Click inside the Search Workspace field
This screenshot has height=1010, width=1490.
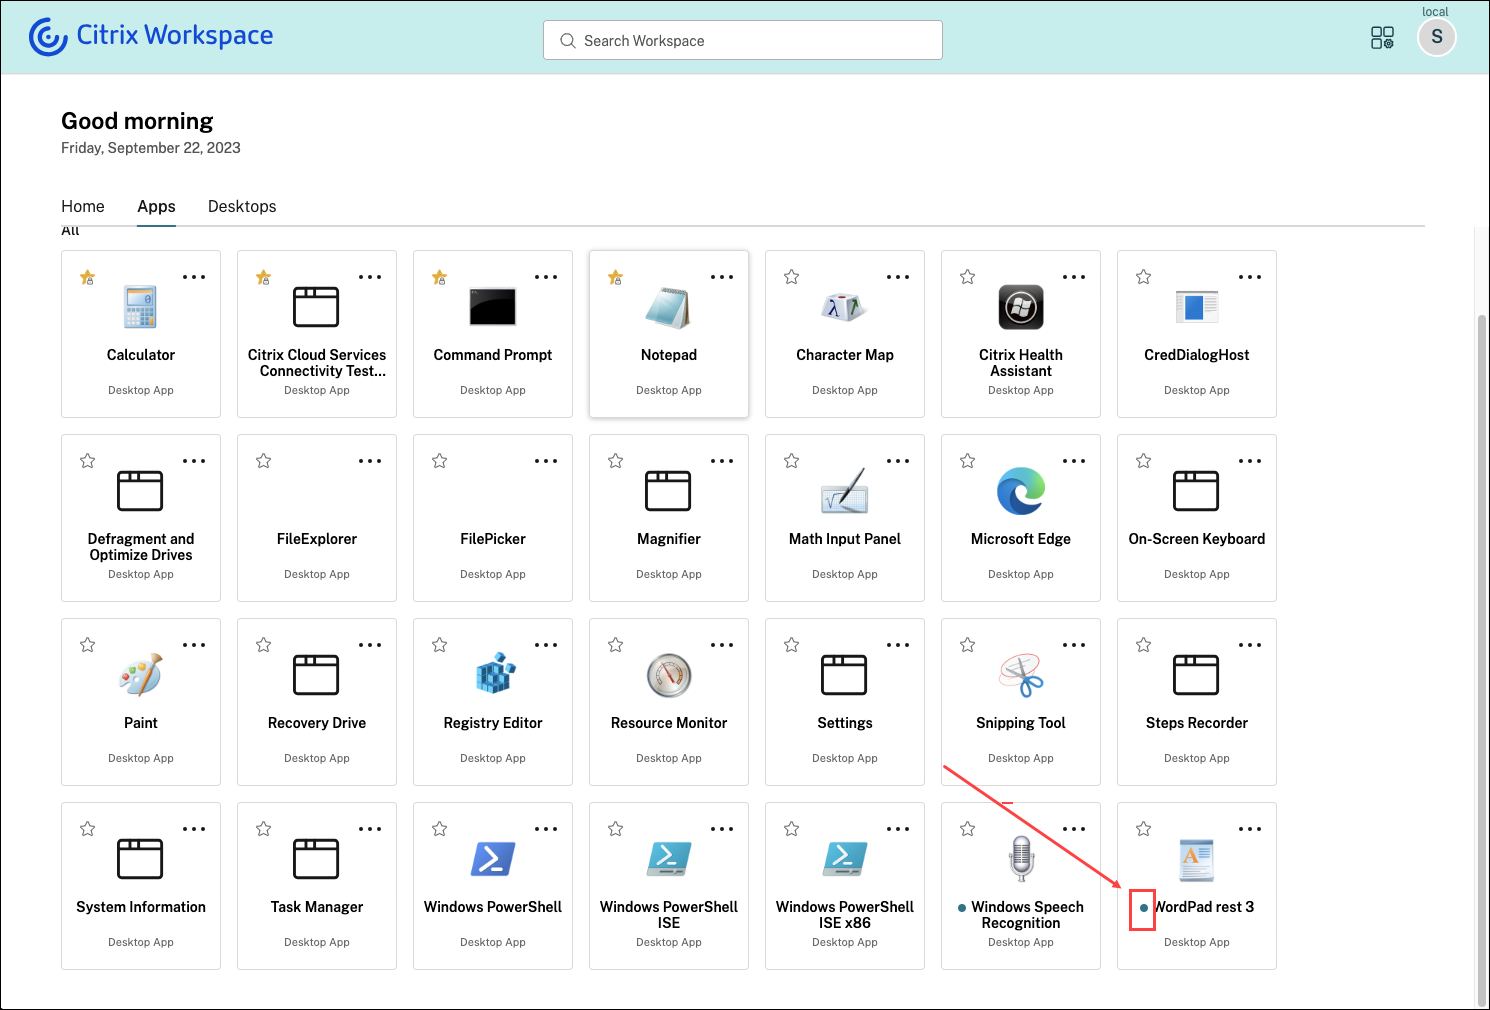pyautogui.click(x=742, y=40)
